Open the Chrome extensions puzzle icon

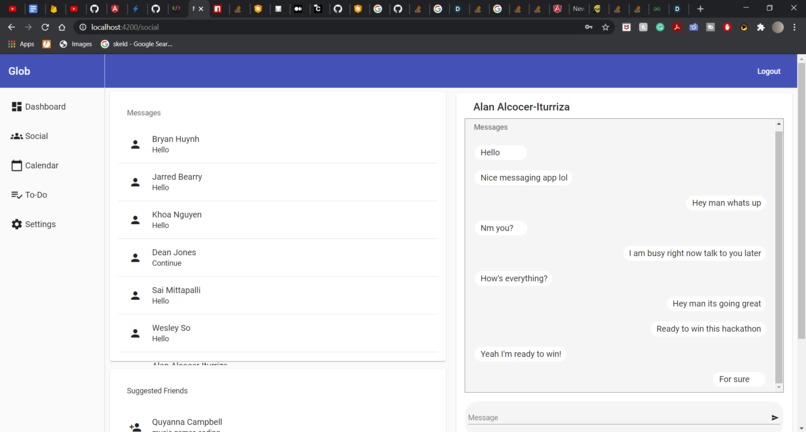coord(761,27)
